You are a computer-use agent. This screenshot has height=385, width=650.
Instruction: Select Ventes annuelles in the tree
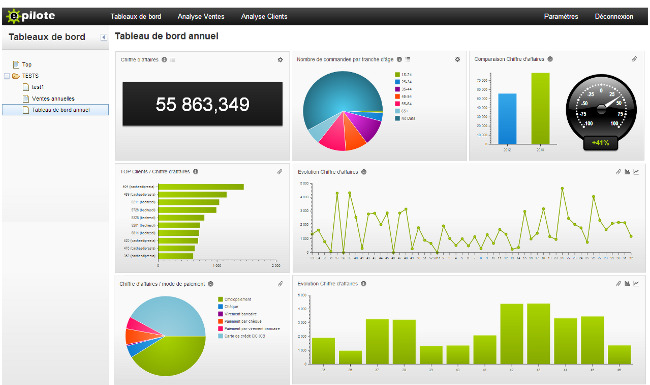pyautogui.click(x=53, y=99)
